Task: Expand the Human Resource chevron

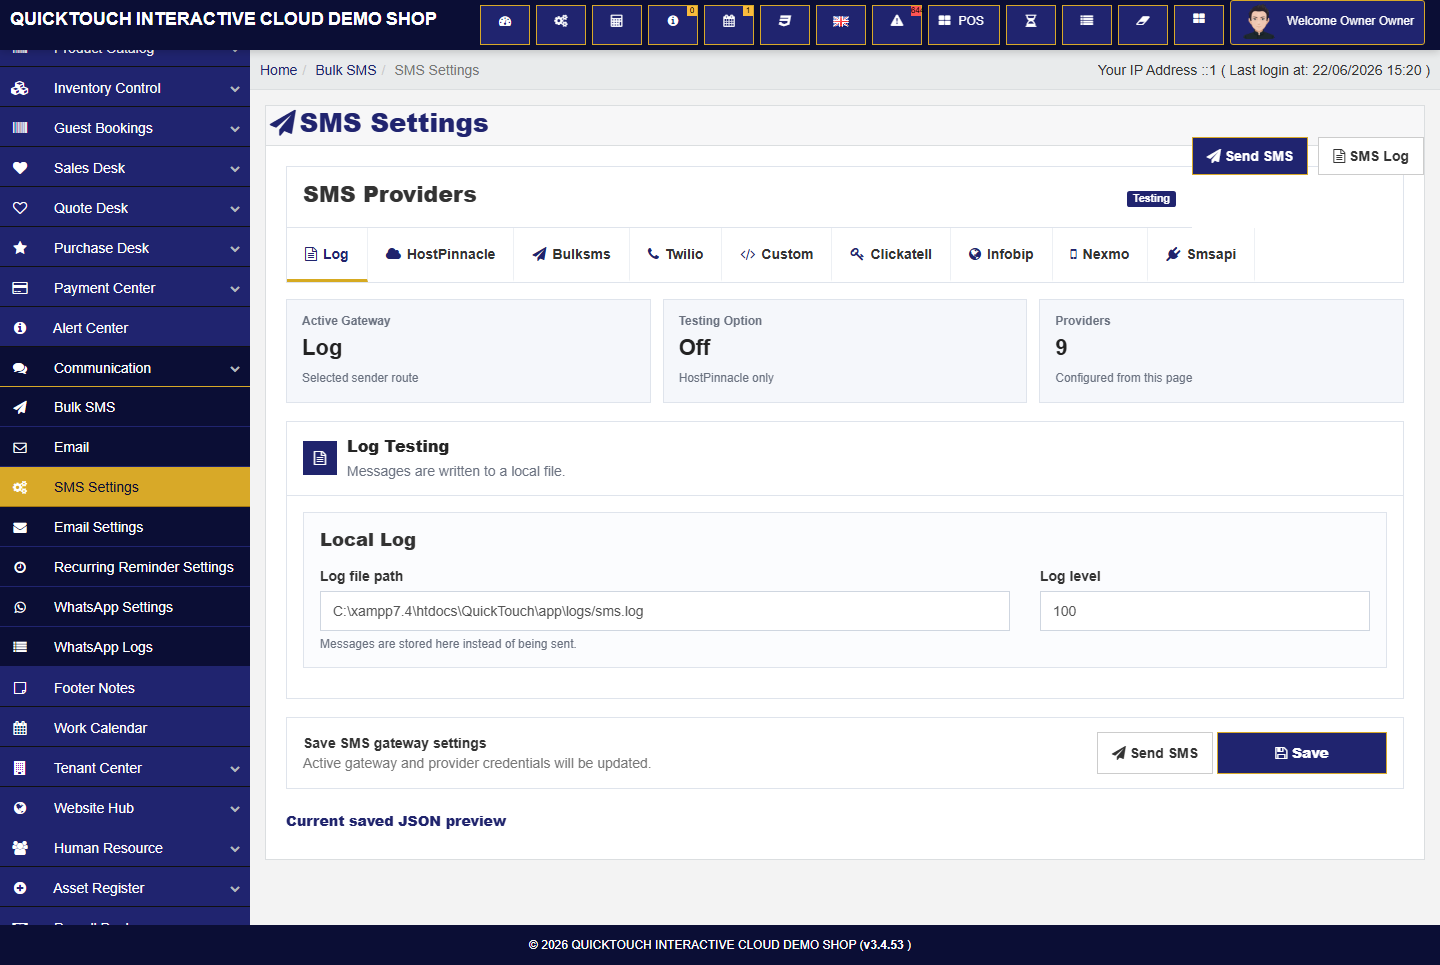Action: 235,849
